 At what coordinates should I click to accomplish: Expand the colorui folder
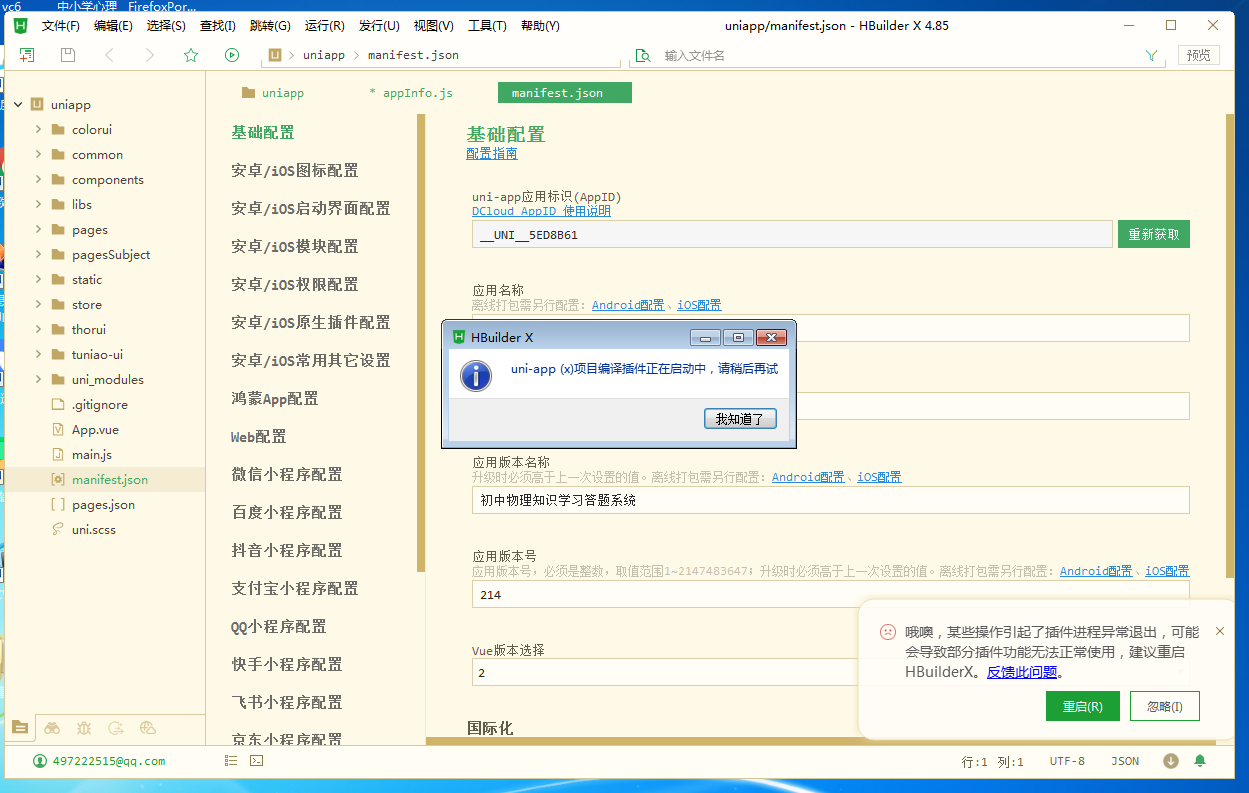[38, 130]
